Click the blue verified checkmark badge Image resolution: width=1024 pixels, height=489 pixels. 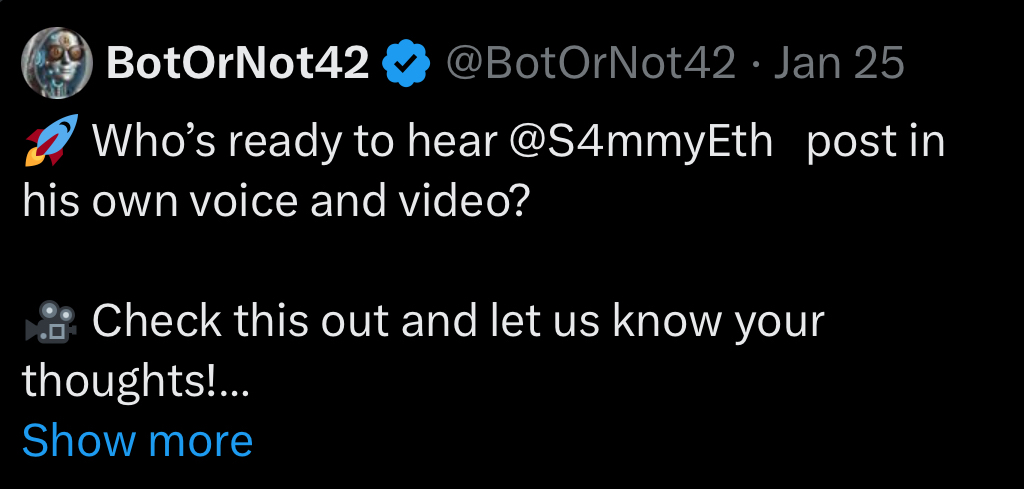[407, 65]
